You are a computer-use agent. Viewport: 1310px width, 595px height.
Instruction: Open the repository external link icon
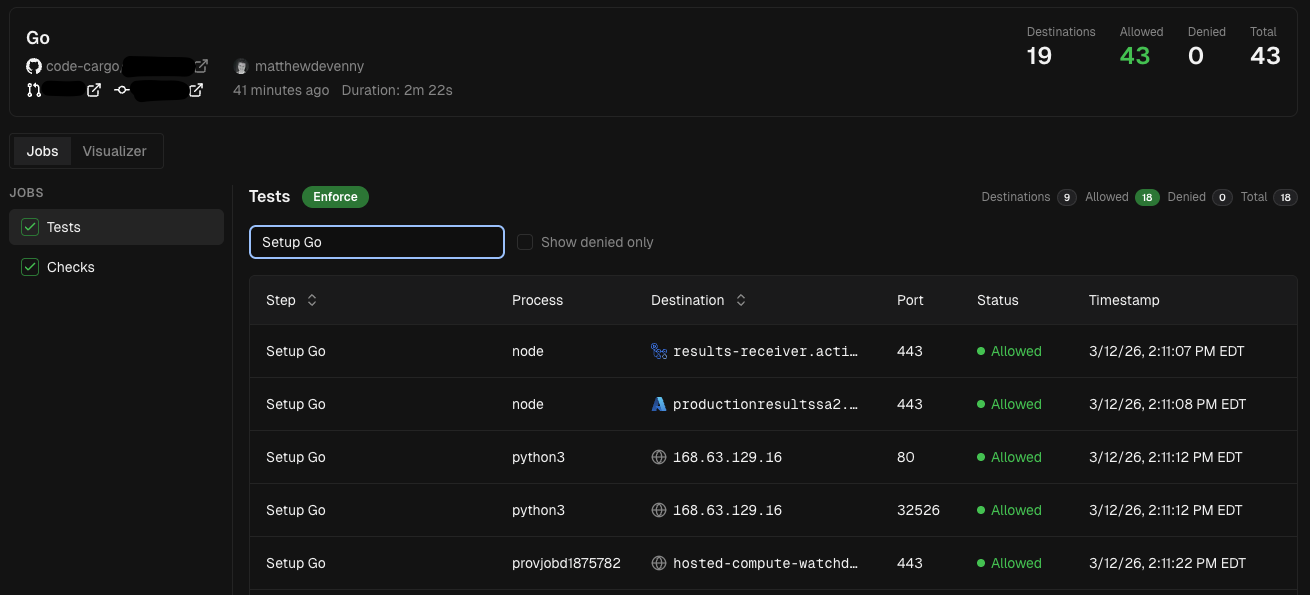click(x=201, y=66)
